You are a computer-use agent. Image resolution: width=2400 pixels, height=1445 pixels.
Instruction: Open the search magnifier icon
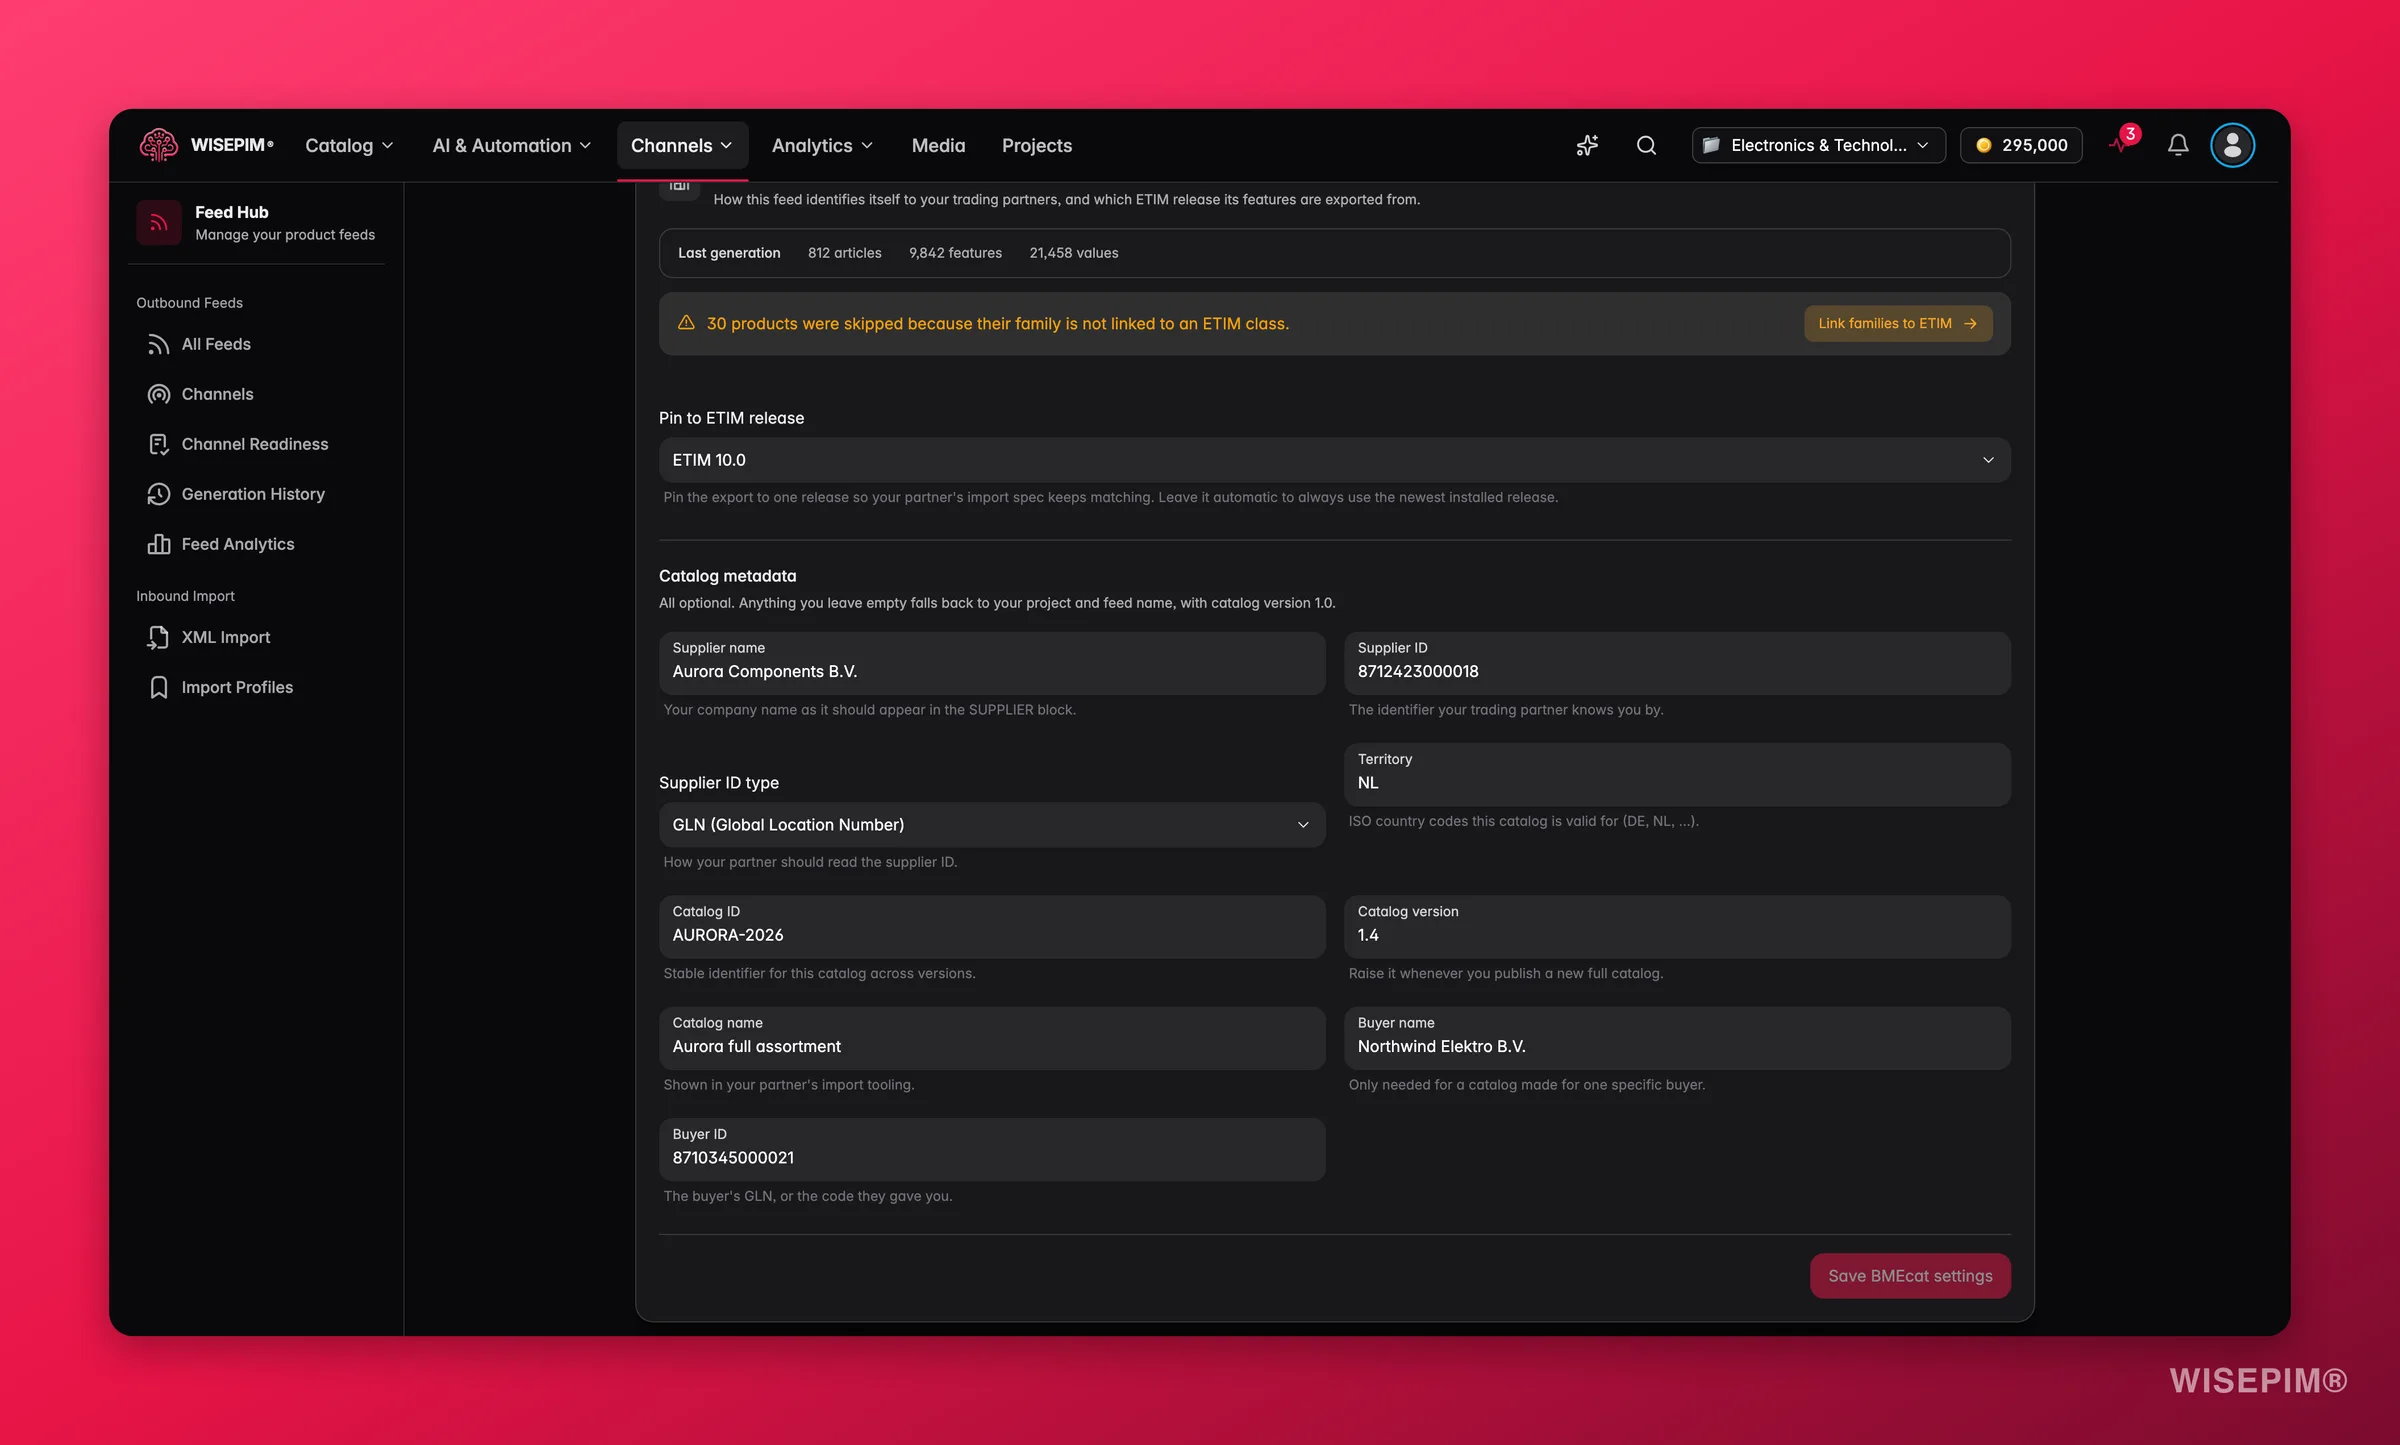click(1646, 145)
